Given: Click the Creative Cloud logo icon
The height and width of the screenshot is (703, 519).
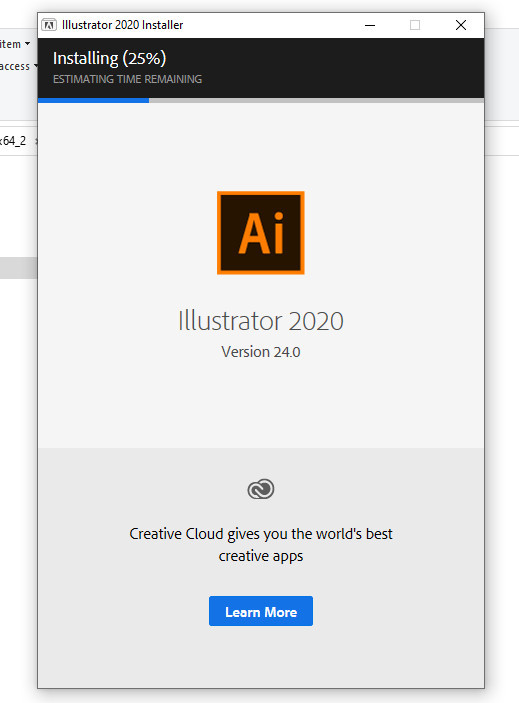Looking at the screenshot, I should point(261,489).
